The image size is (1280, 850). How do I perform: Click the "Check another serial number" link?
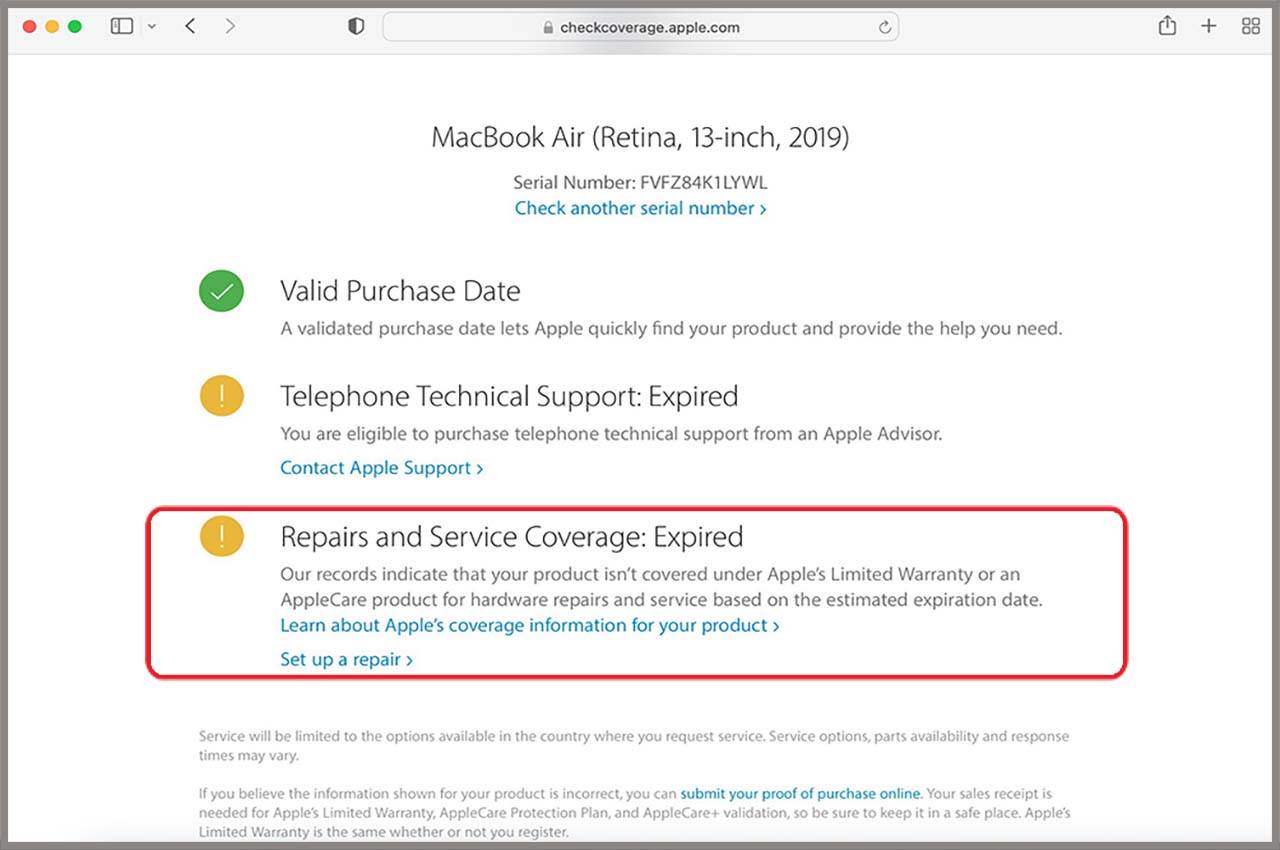click(x=641, y=208)
